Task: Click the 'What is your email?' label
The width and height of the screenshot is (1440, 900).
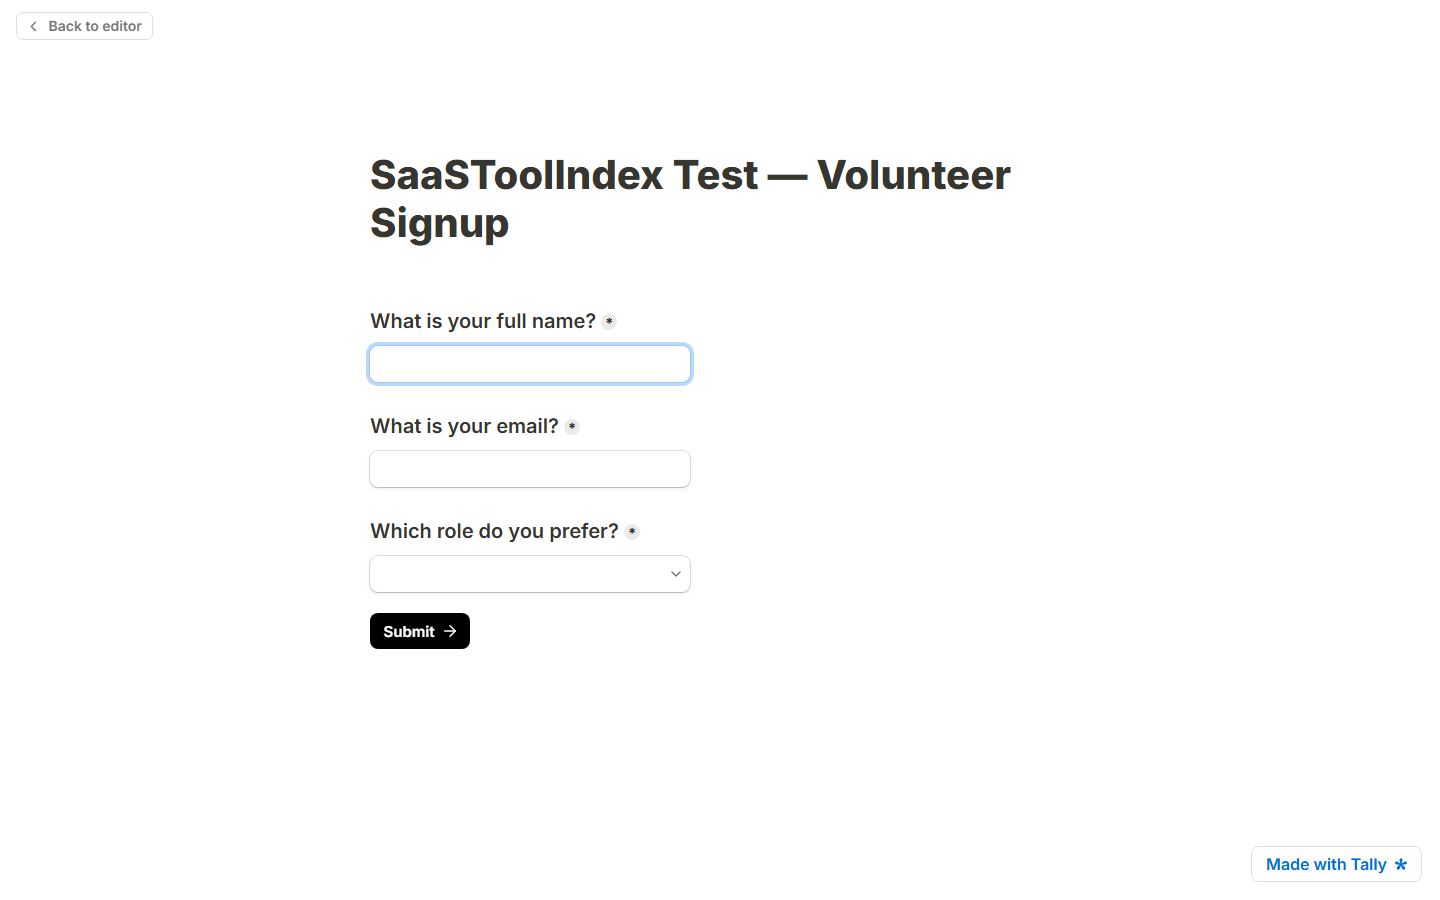Action: tap(465, 426)
